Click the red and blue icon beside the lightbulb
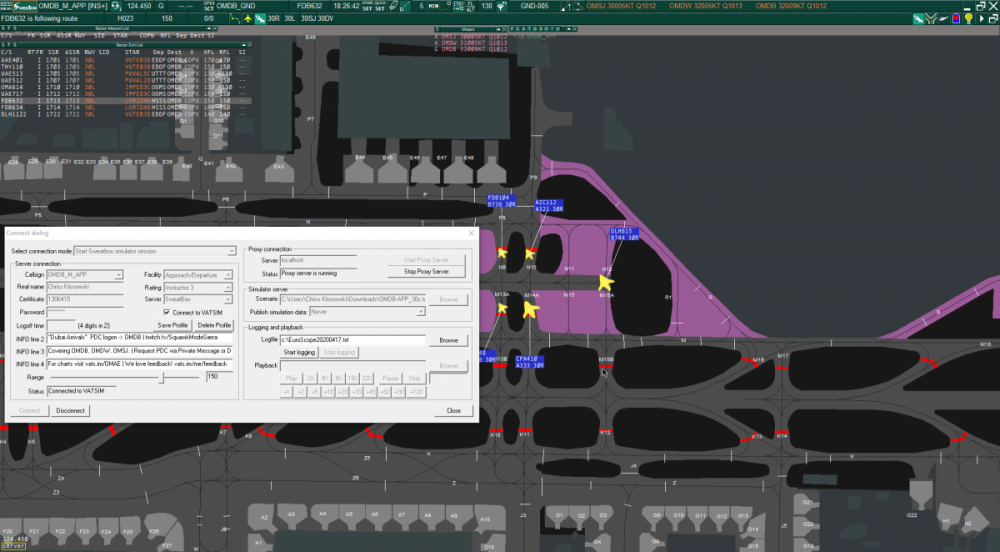 955,18
